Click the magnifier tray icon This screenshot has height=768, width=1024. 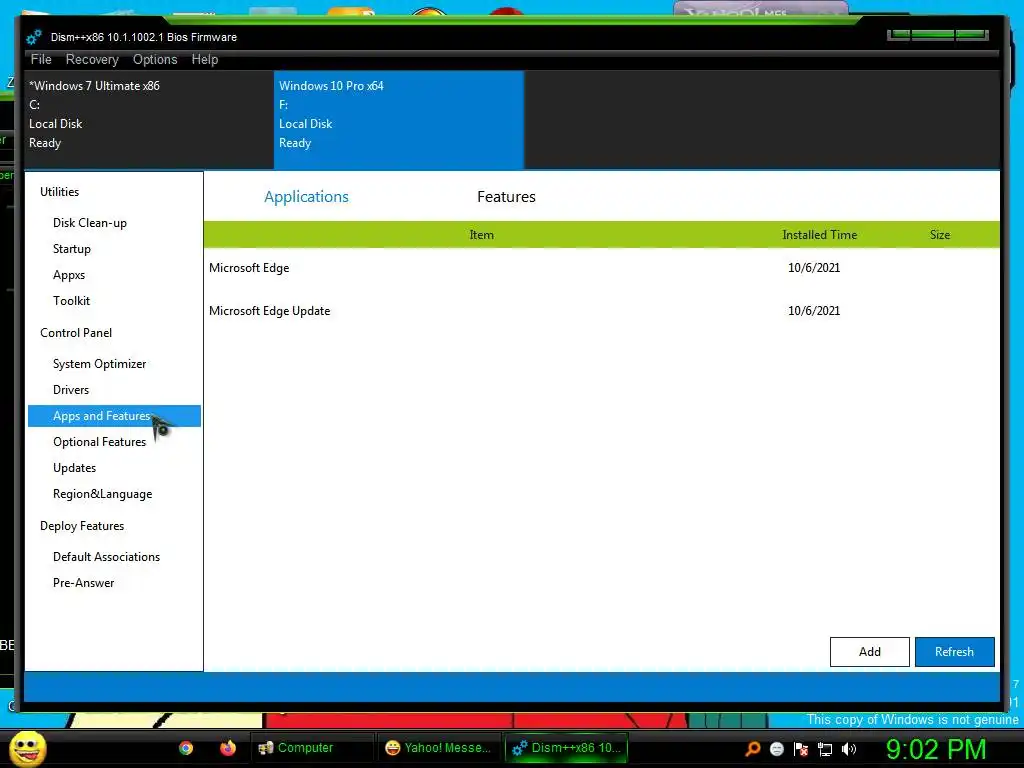[752, 748]
